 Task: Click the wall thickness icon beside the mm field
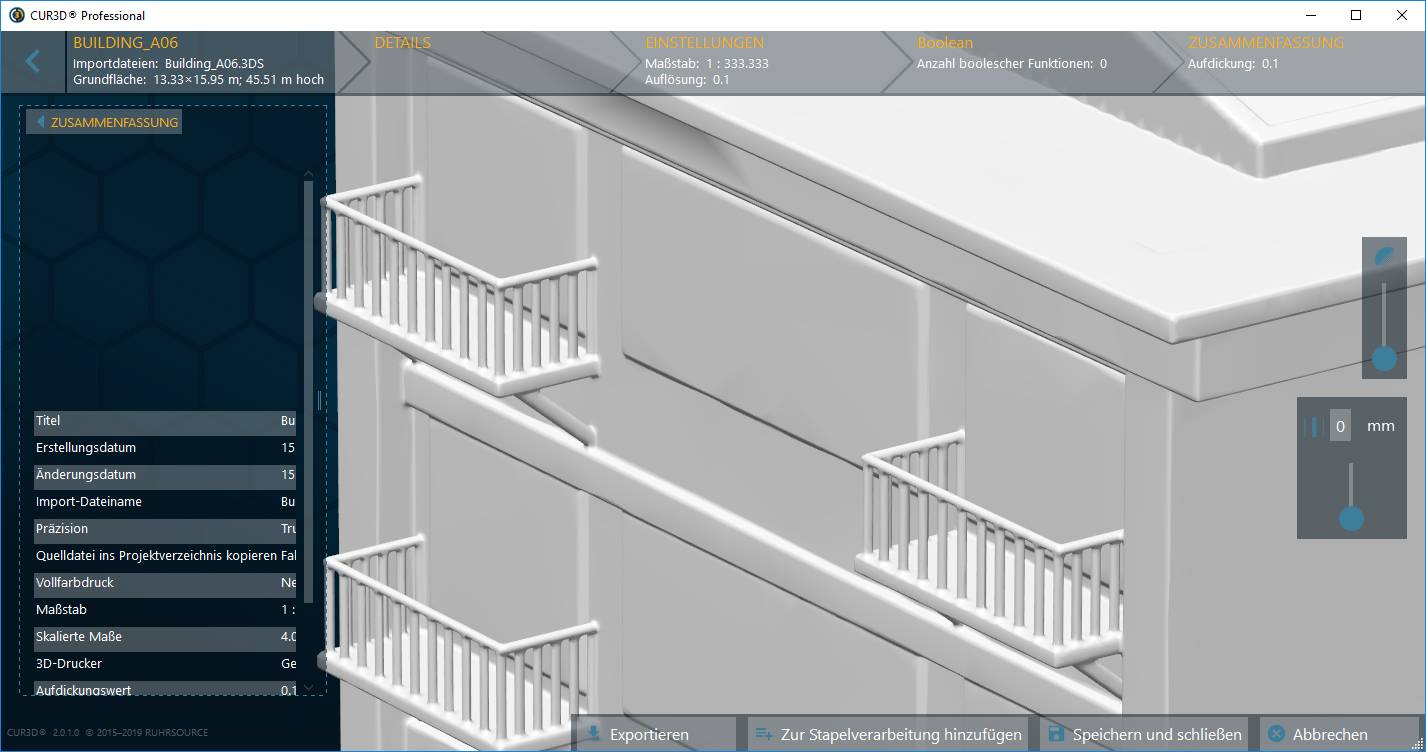pos(1313,425)
